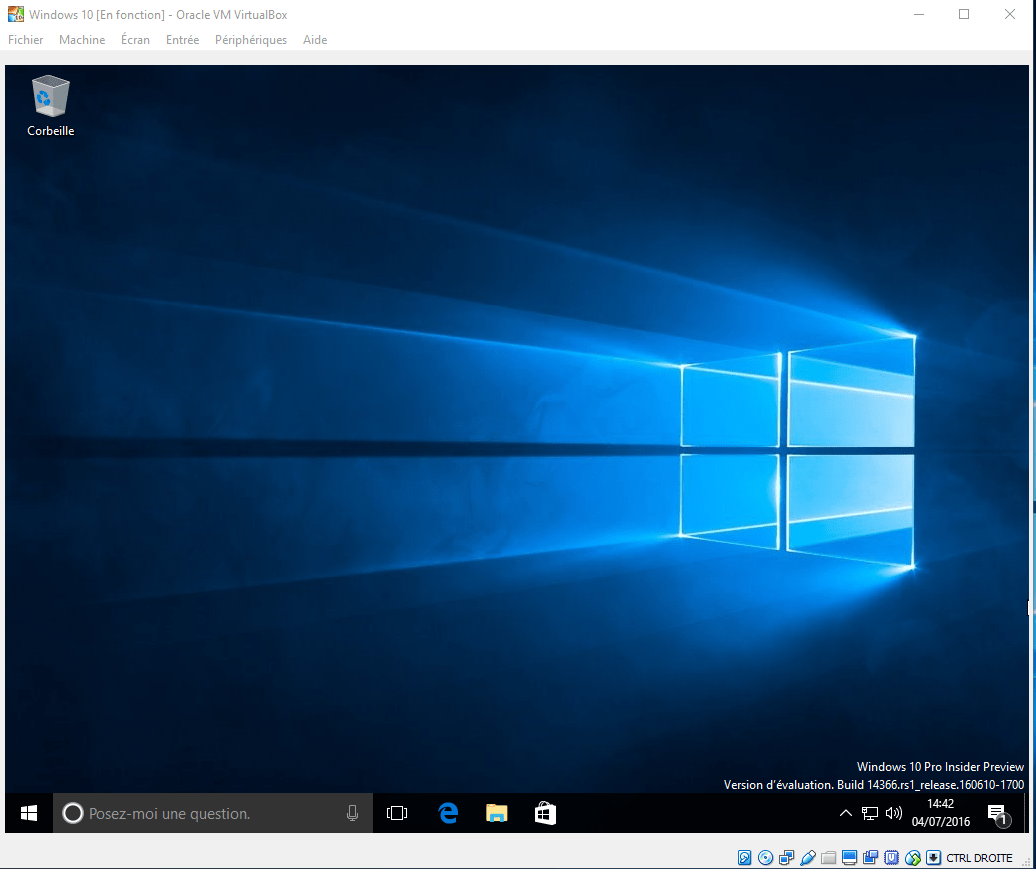Click the keyboard capture down-arrow icon
The image size is (1036, 869).
click(x=934, y=858)
